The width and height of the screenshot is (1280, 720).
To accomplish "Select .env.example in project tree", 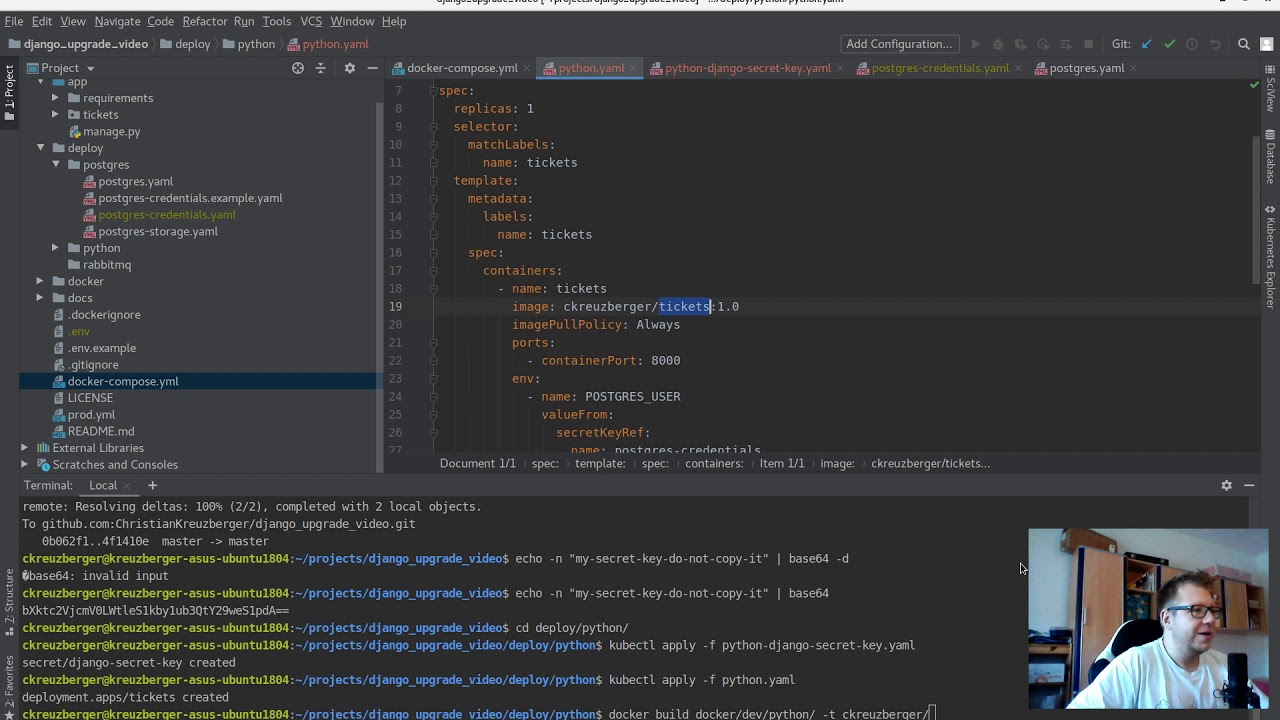I will [102, 348].
